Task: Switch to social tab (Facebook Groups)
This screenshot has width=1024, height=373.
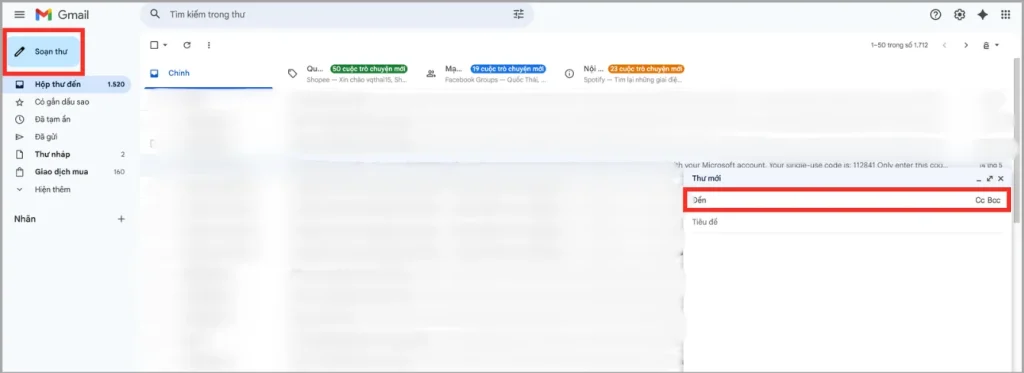Action: [x=486, y=73]
